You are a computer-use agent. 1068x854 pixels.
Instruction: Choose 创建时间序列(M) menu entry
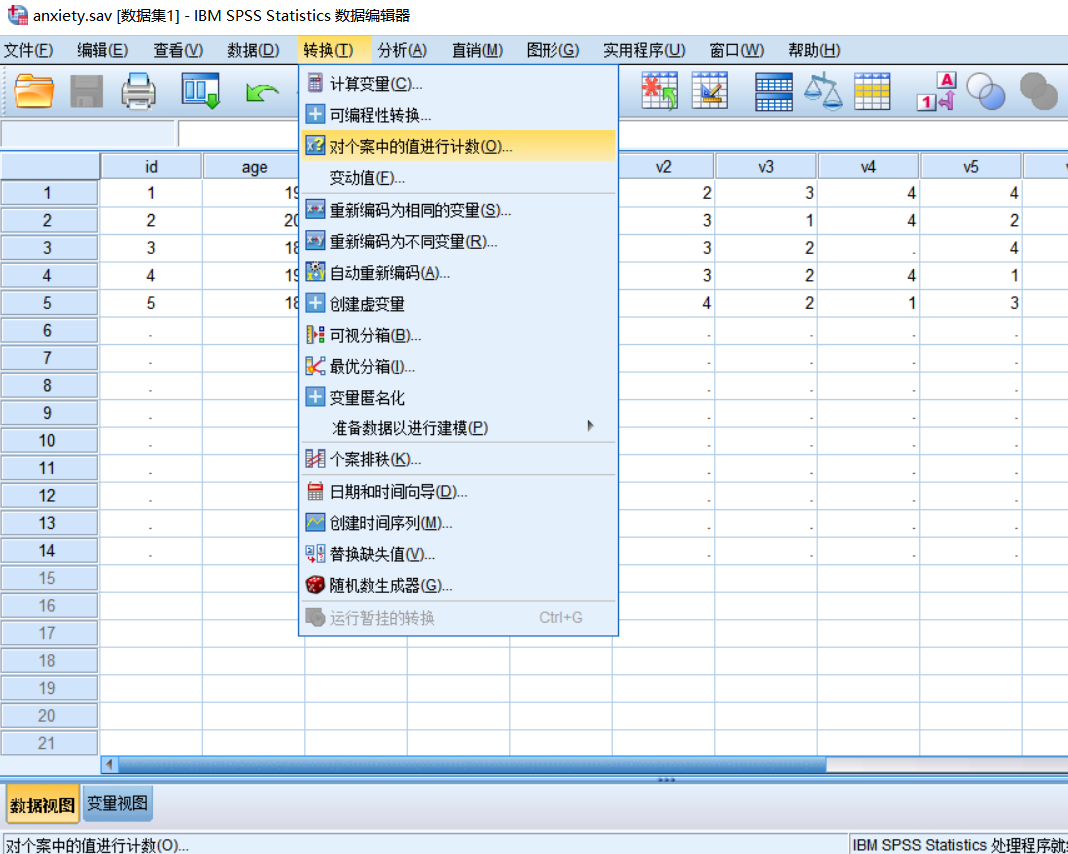click(458, 523)
